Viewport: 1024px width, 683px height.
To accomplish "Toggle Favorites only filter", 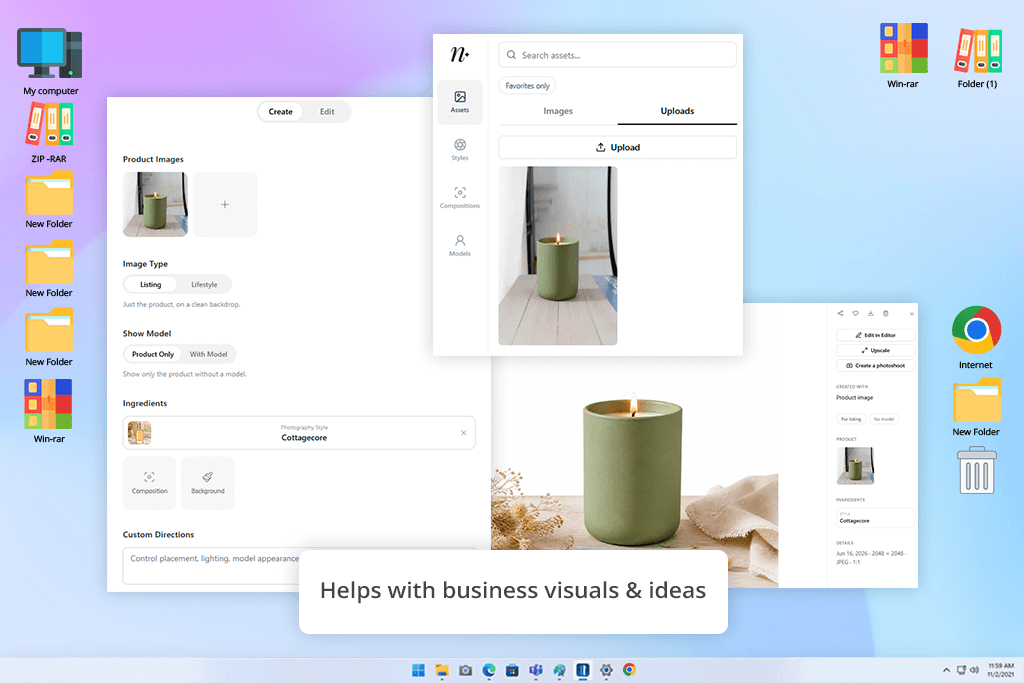I will tap(528, 86).
